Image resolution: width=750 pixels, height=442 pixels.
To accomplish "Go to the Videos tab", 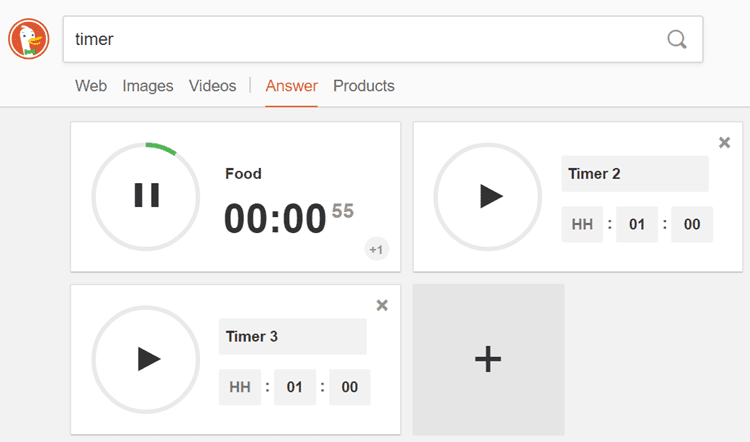I will 212,86.
